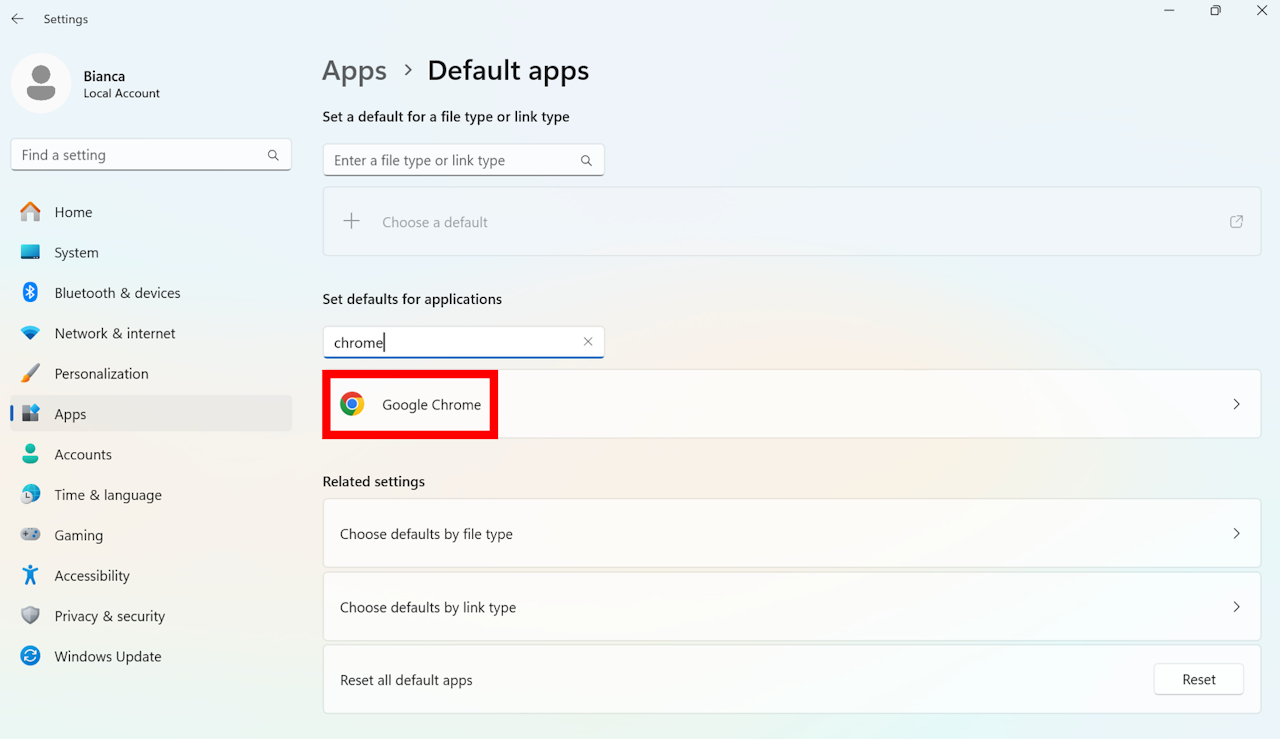Go to Privacy & security settings

pyautogui.click(x=109, y=616)
